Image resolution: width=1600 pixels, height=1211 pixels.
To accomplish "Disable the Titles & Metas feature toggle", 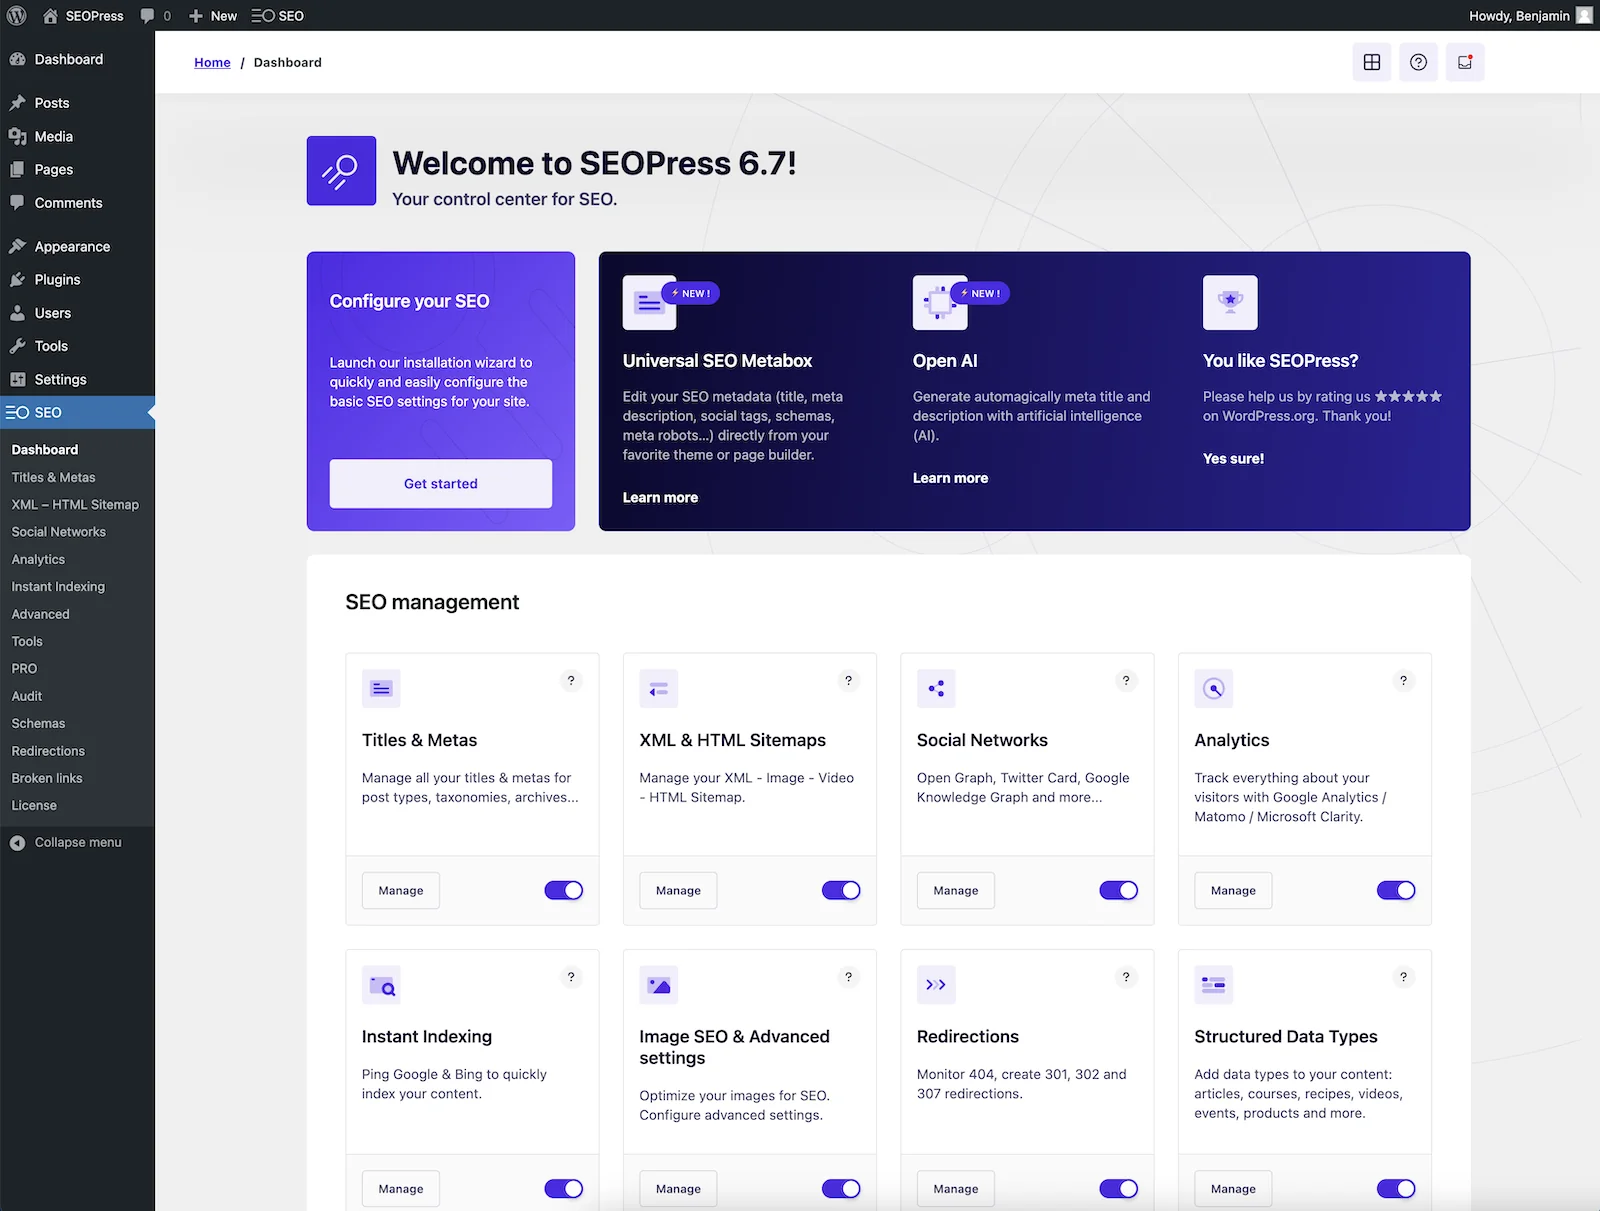I will click(x=563, y=890).
